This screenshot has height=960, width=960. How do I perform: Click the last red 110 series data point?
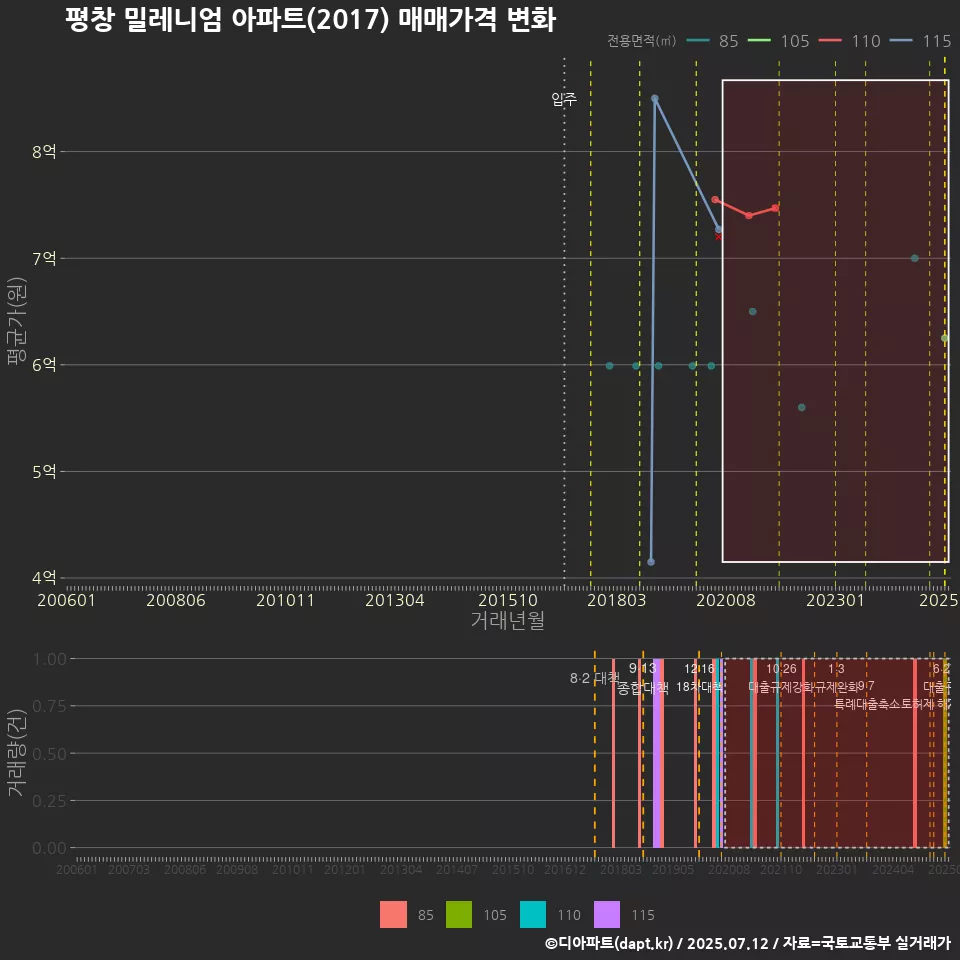(x=775, y=208)
